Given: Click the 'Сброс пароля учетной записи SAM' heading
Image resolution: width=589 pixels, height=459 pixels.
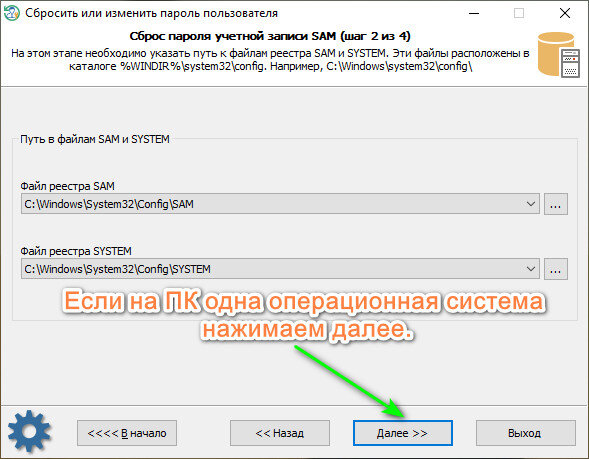Looking at the screenshot, I should click(270, 36).
